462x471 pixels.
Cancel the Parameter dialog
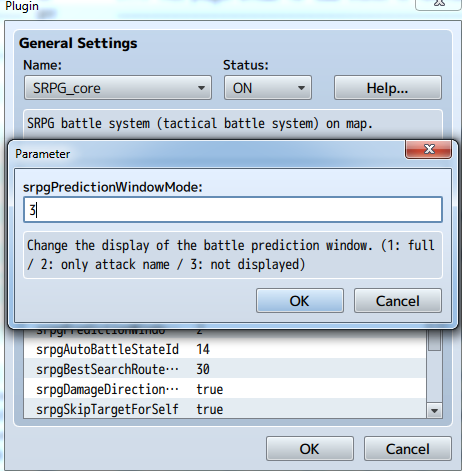398,301
